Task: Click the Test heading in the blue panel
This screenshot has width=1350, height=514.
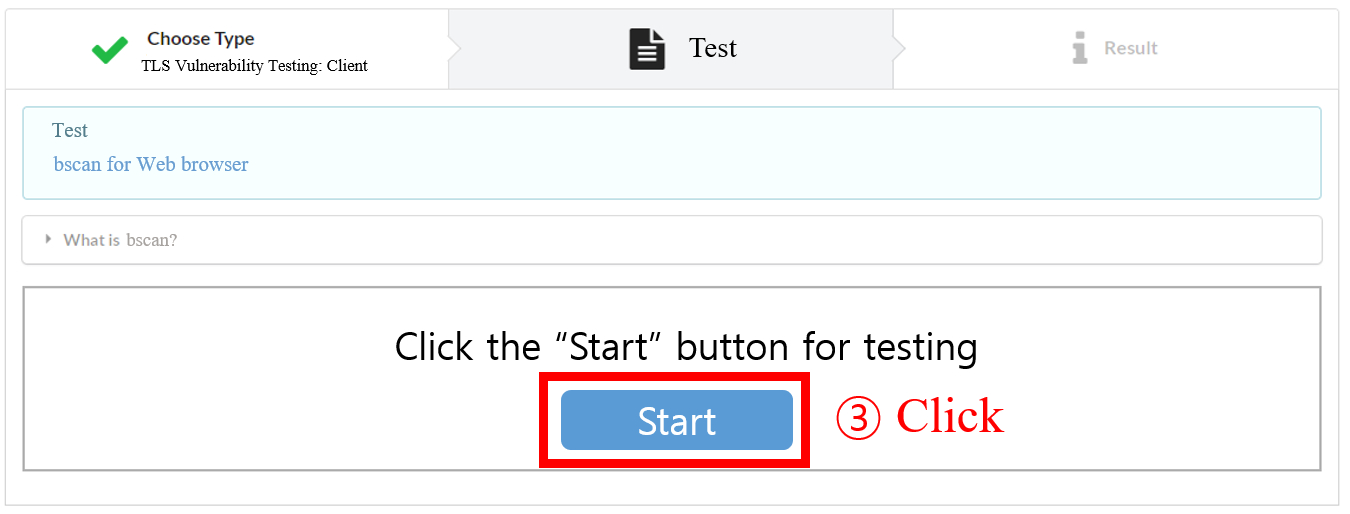Action: [x=70, y=130]
